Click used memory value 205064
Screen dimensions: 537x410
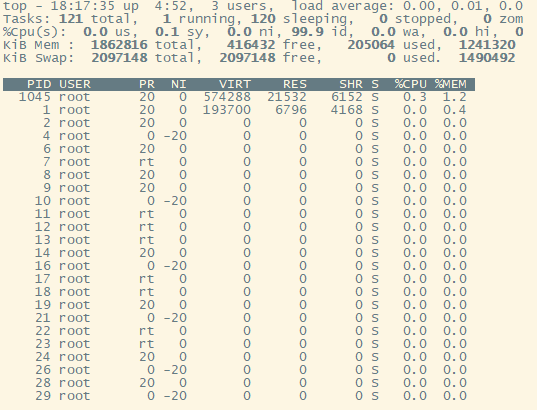pyautogui.click(x=371, y=45)
